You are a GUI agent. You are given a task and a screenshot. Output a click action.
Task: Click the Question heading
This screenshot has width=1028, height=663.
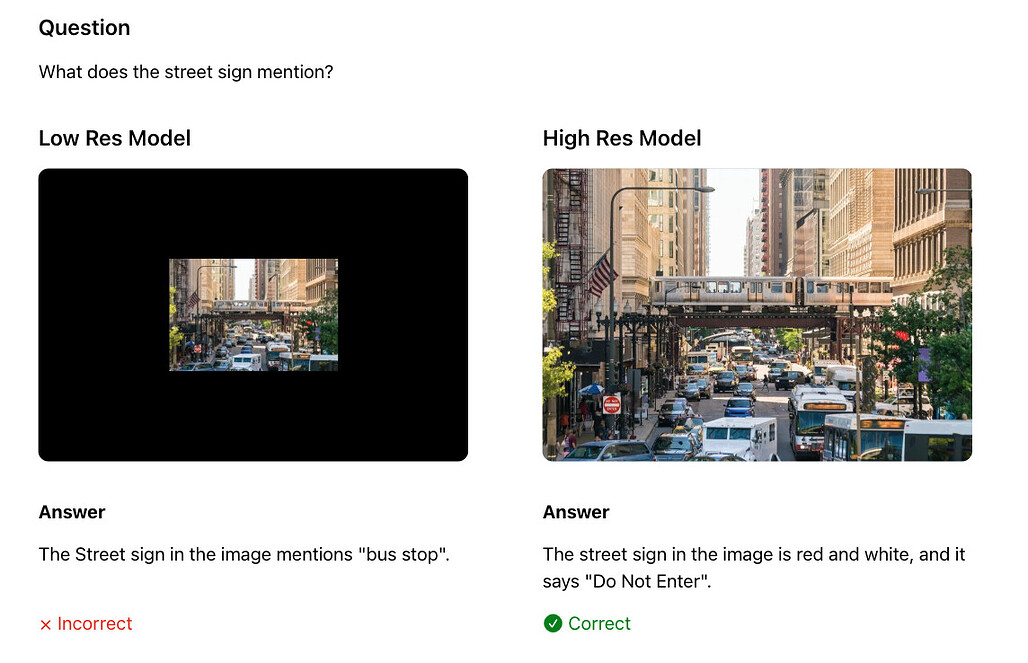pyautogui.click(x=84, y=28)
